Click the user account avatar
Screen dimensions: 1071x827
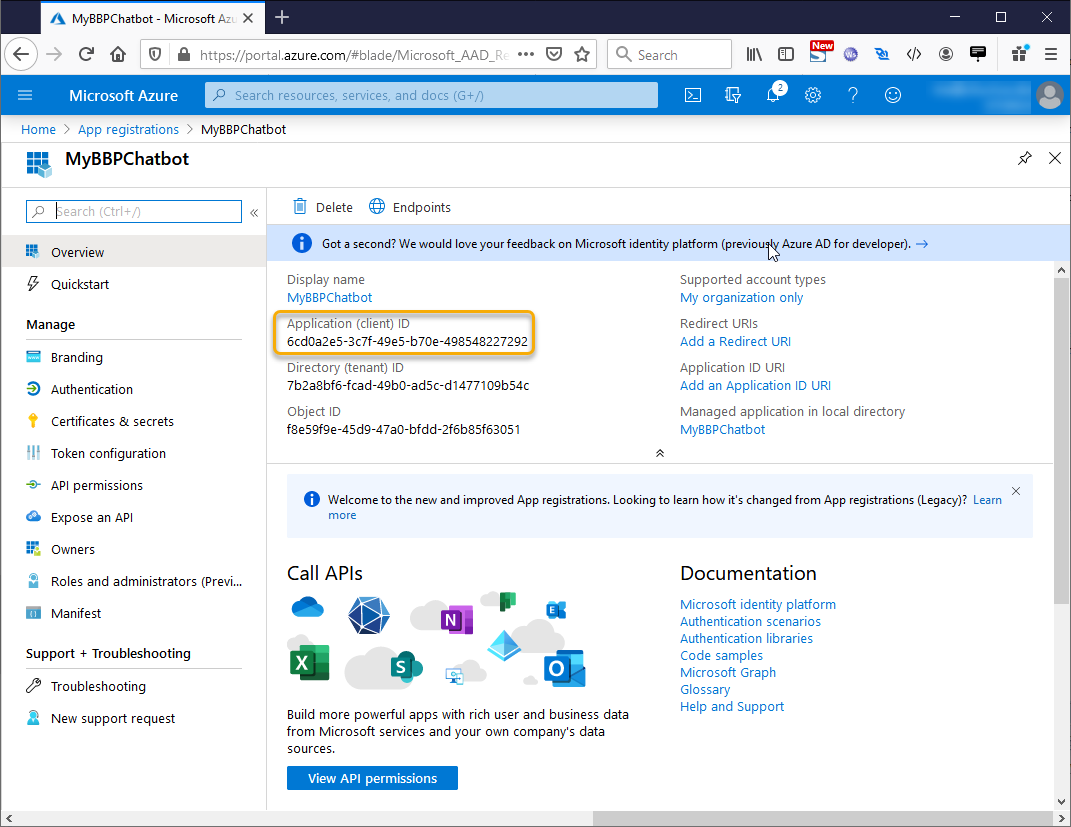[x=1049, y=95]
